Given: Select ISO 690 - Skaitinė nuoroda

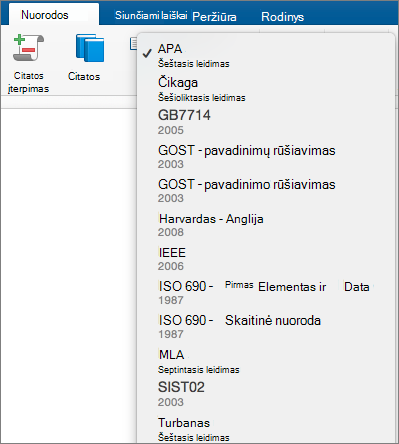Looking at the screenshot, I should click(x=266, y=327).
